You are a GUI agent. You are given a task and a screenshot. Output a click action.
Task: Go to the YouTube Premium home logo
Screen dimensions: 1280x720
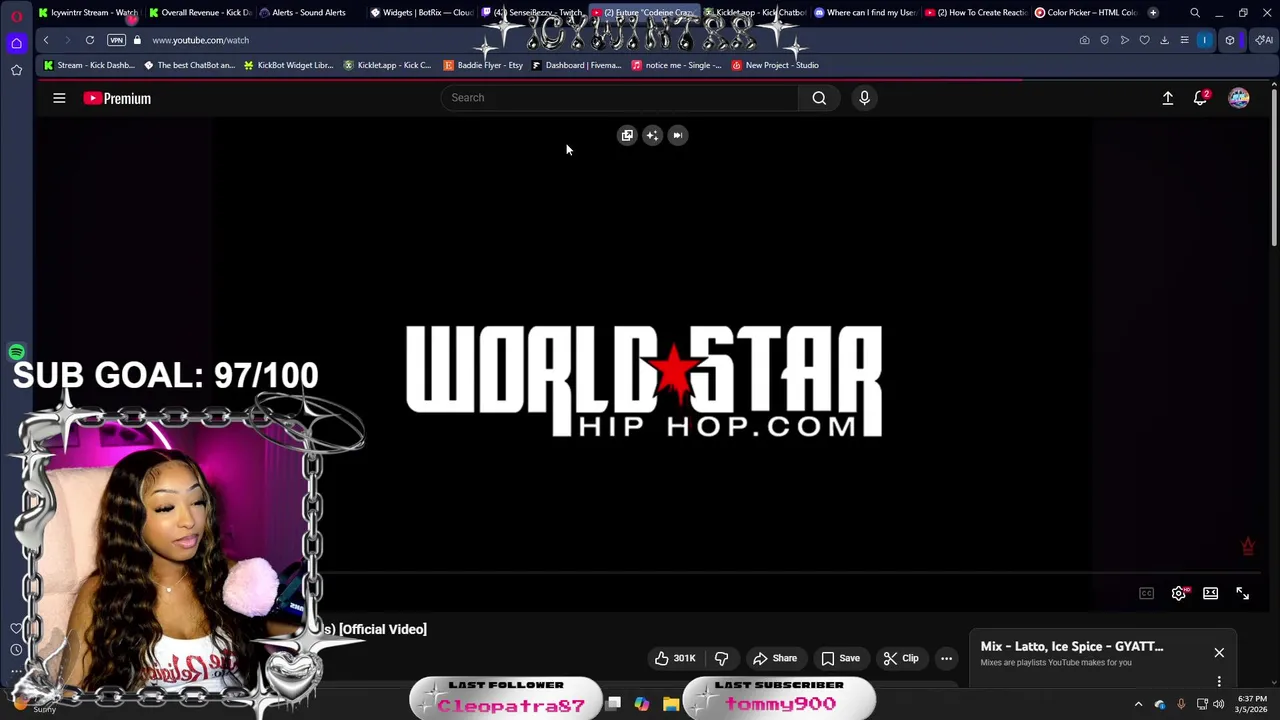tap(117, 98)
